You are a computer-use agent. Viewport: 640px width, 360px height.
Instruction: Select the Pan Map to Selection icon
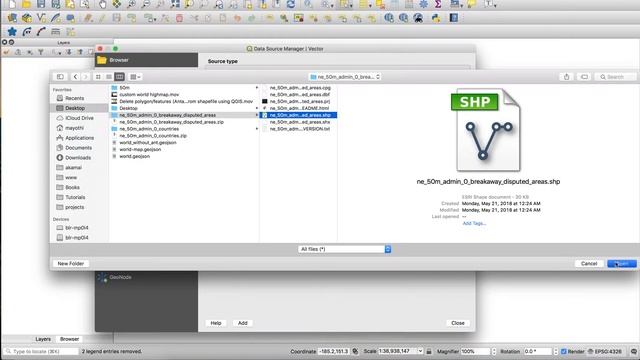pyautogui.click(x=117, y=4)
